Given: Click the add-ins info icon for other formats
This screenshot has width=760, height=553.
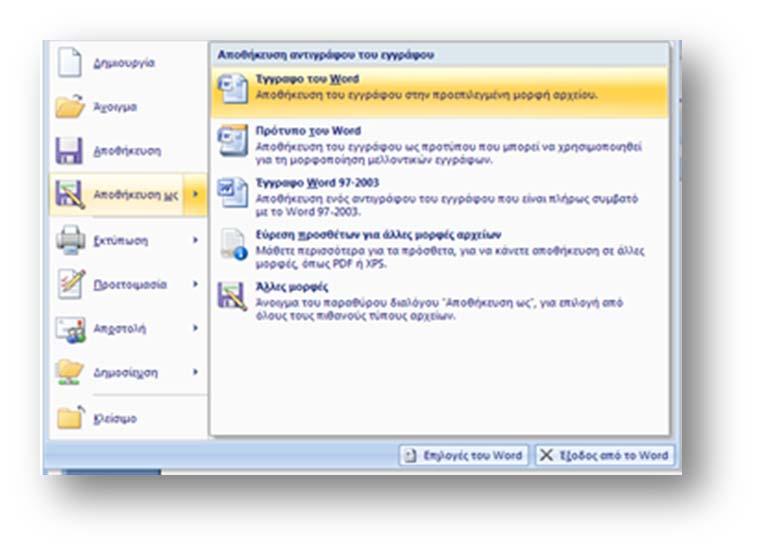Looking at the screenshot, I should [x=234, y=244].
